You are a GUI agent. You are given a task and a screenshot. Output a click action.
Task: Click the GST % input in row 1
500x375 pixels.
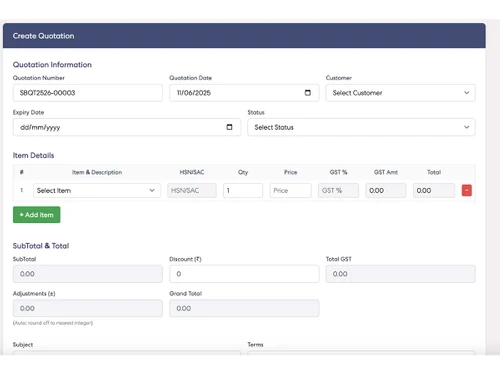pos(338,190)
